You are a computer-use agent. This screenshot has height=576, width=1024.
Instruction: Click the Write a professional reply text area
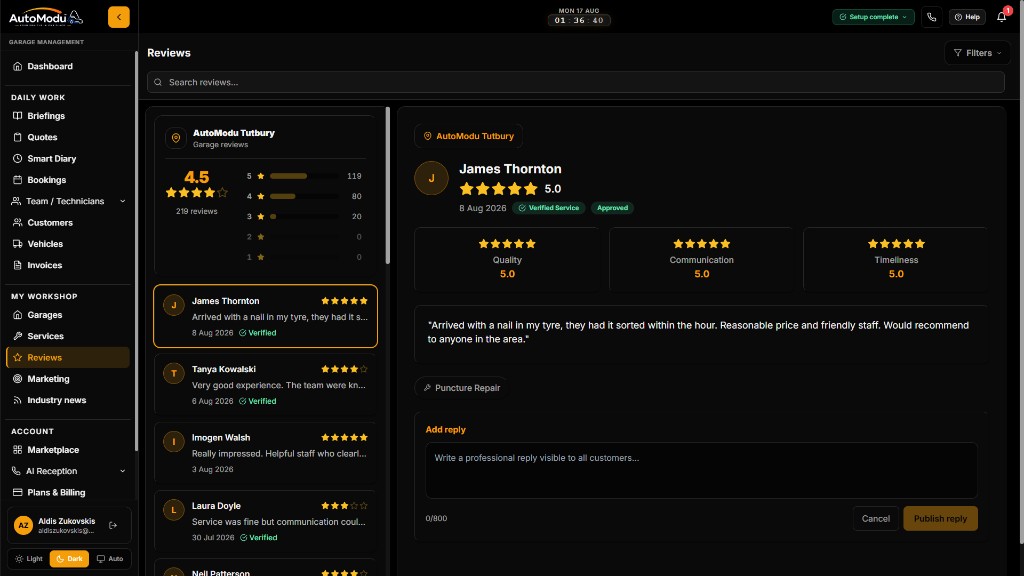(701, 471)
